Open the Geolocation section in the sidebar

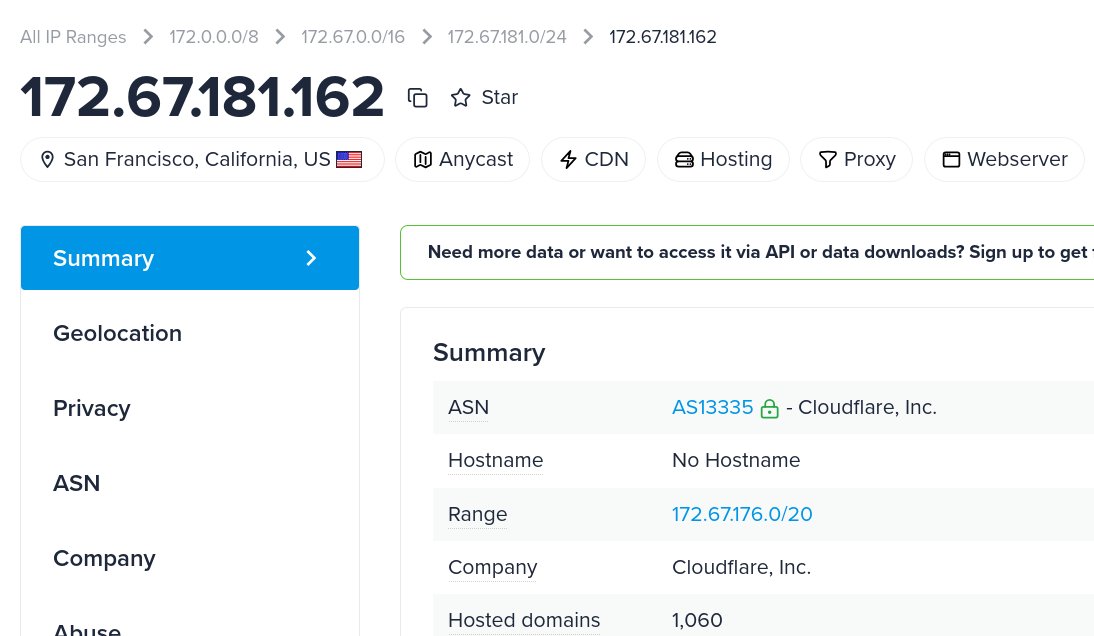117,333
